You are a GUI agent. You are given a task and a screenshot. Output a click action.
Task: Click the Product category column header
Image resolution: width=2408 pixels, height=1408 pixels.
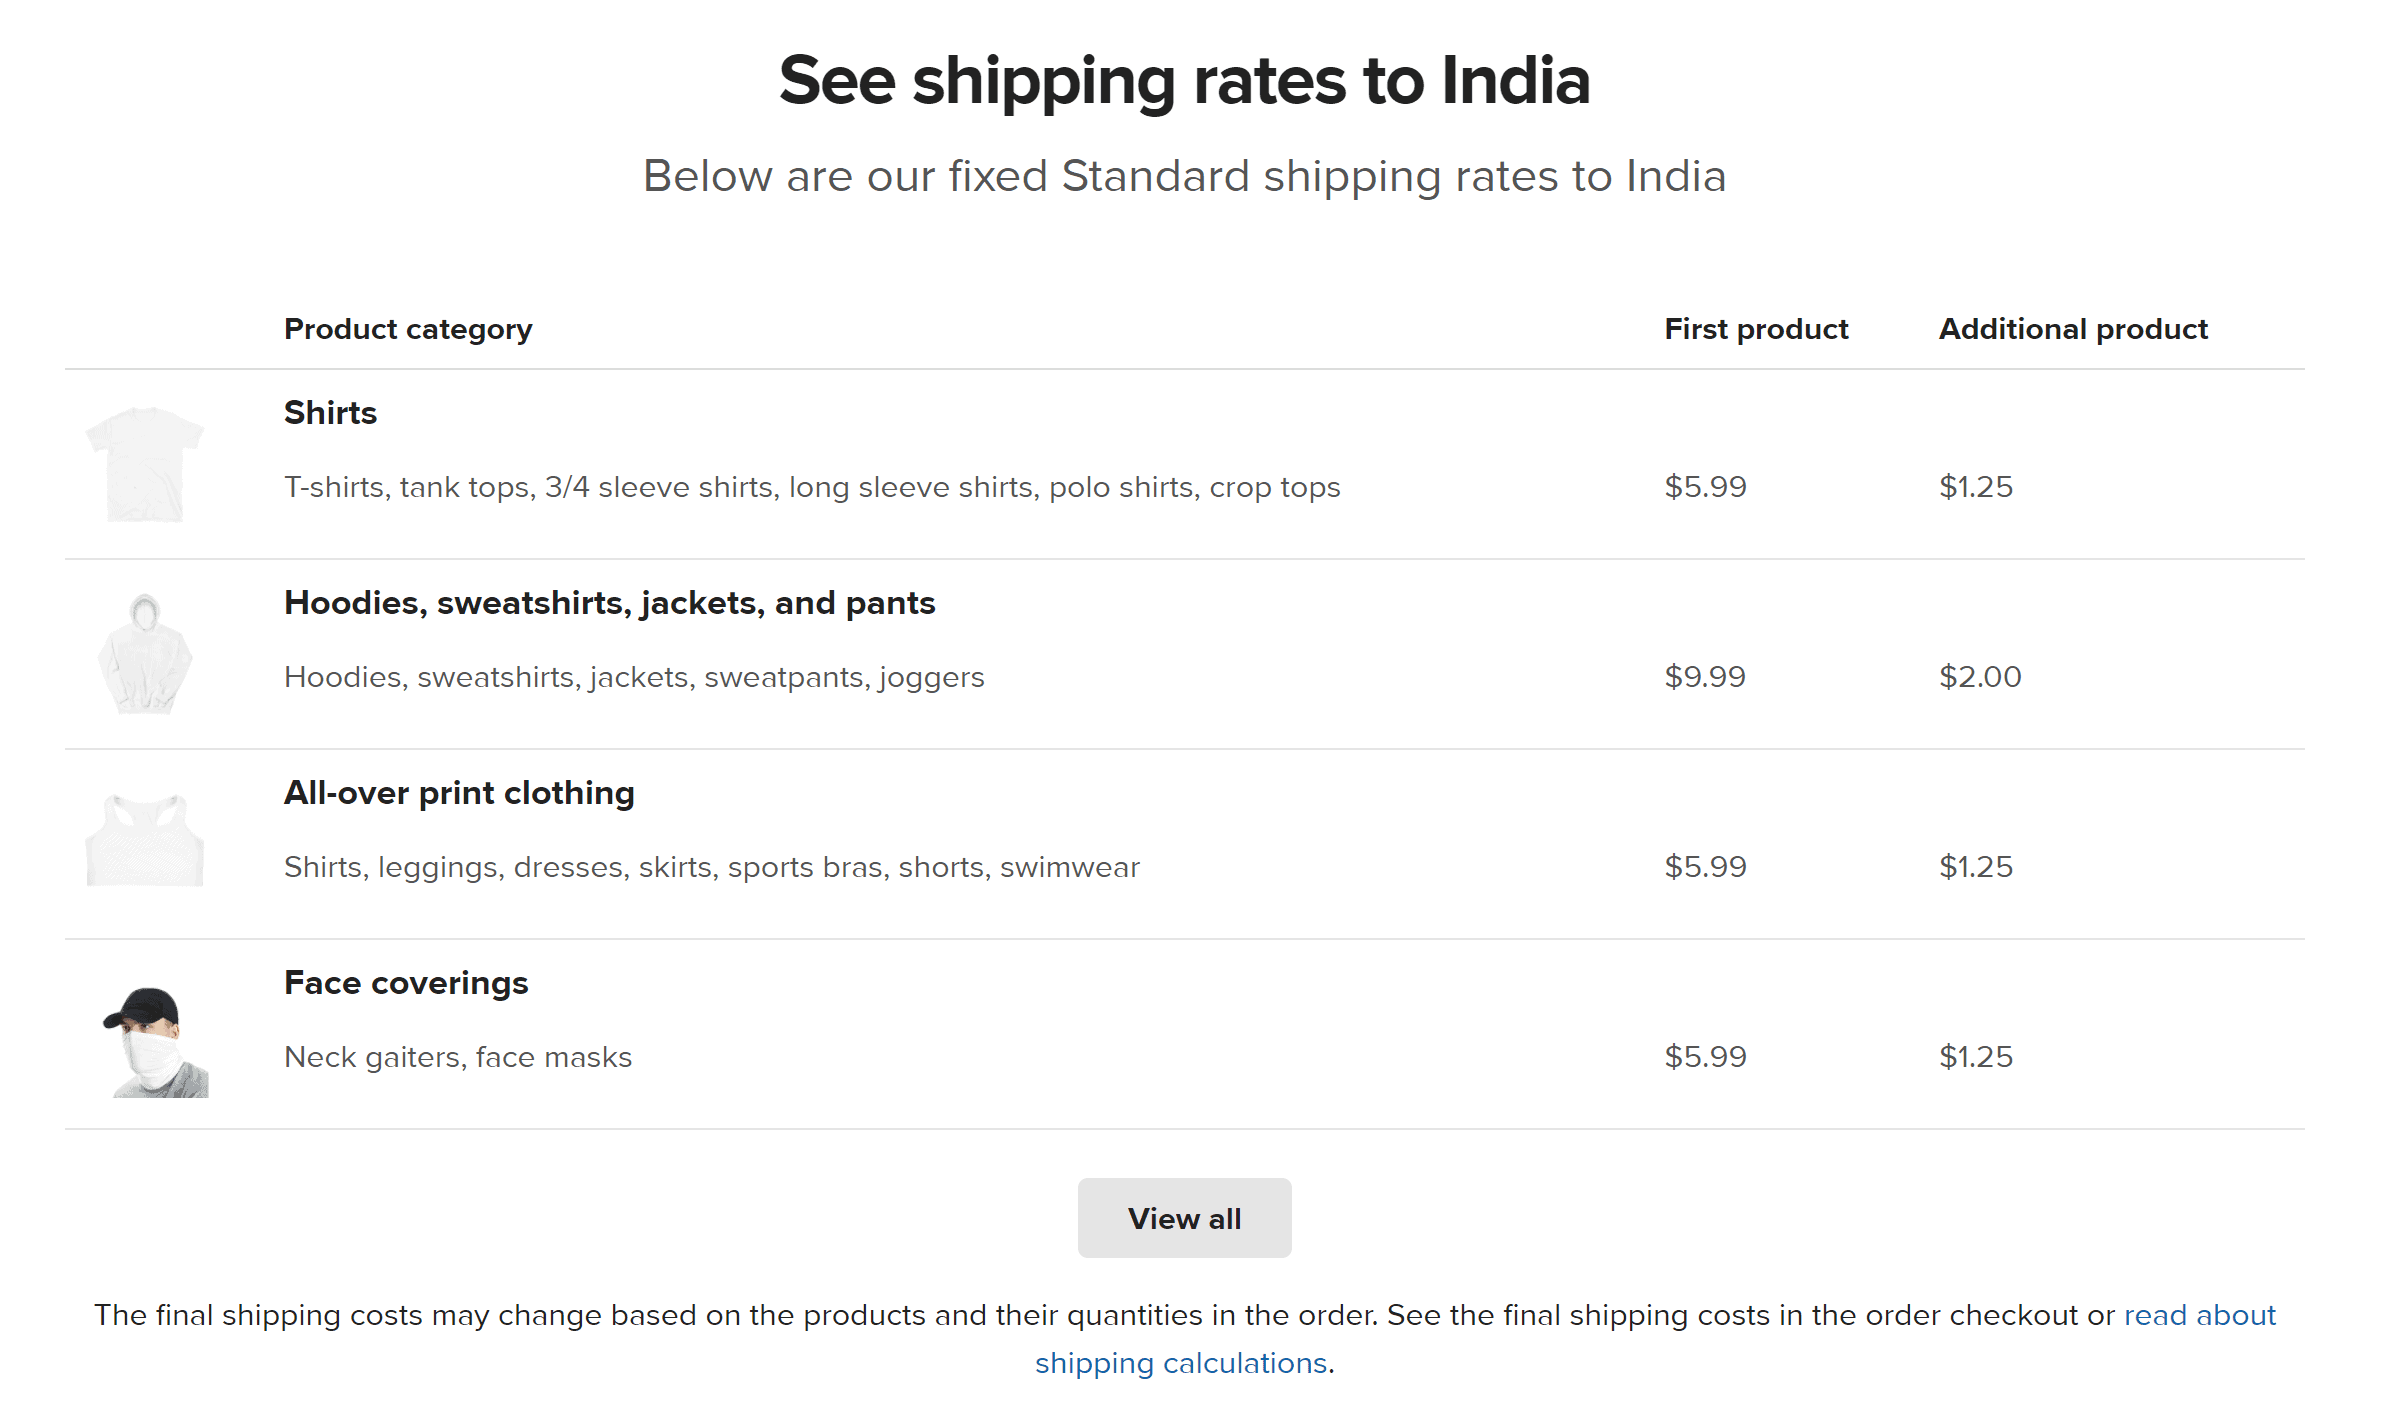408,329
